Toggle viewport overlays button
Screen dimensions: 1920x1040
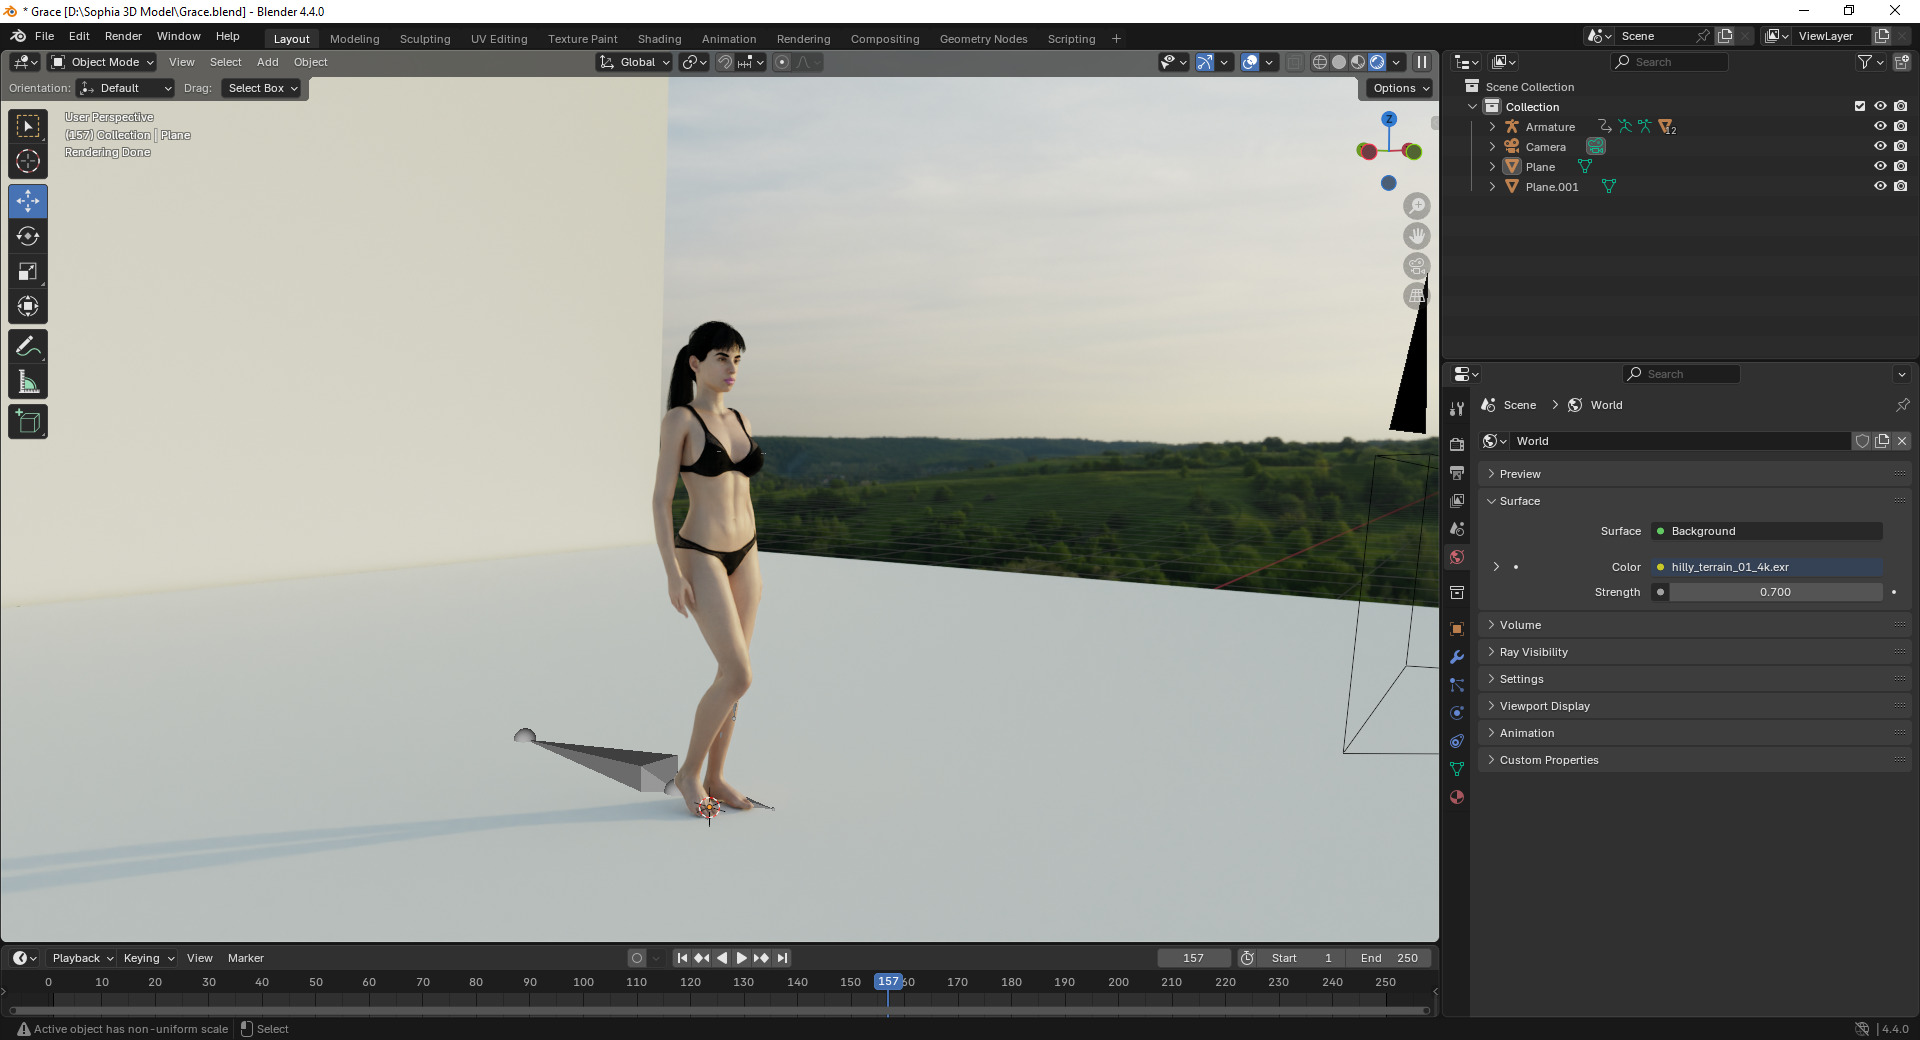click(x=1250, y=62)
